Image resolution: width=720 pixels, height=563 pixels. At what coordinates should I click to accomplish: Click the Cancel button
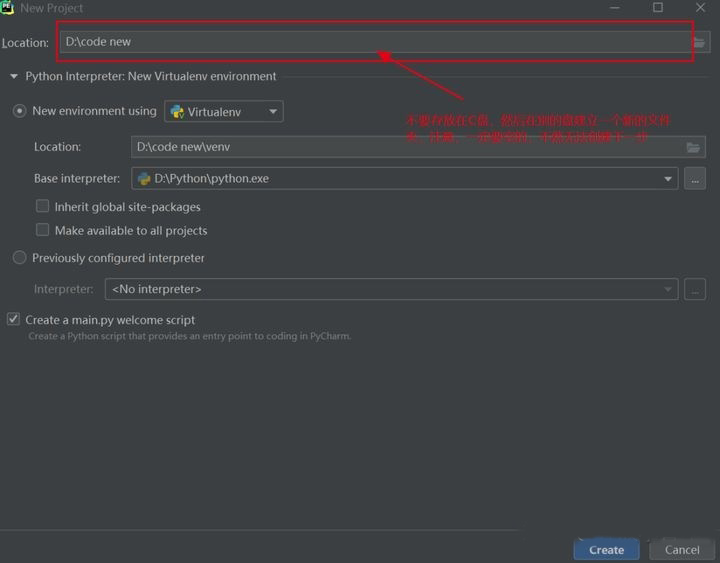pos(682,550)
